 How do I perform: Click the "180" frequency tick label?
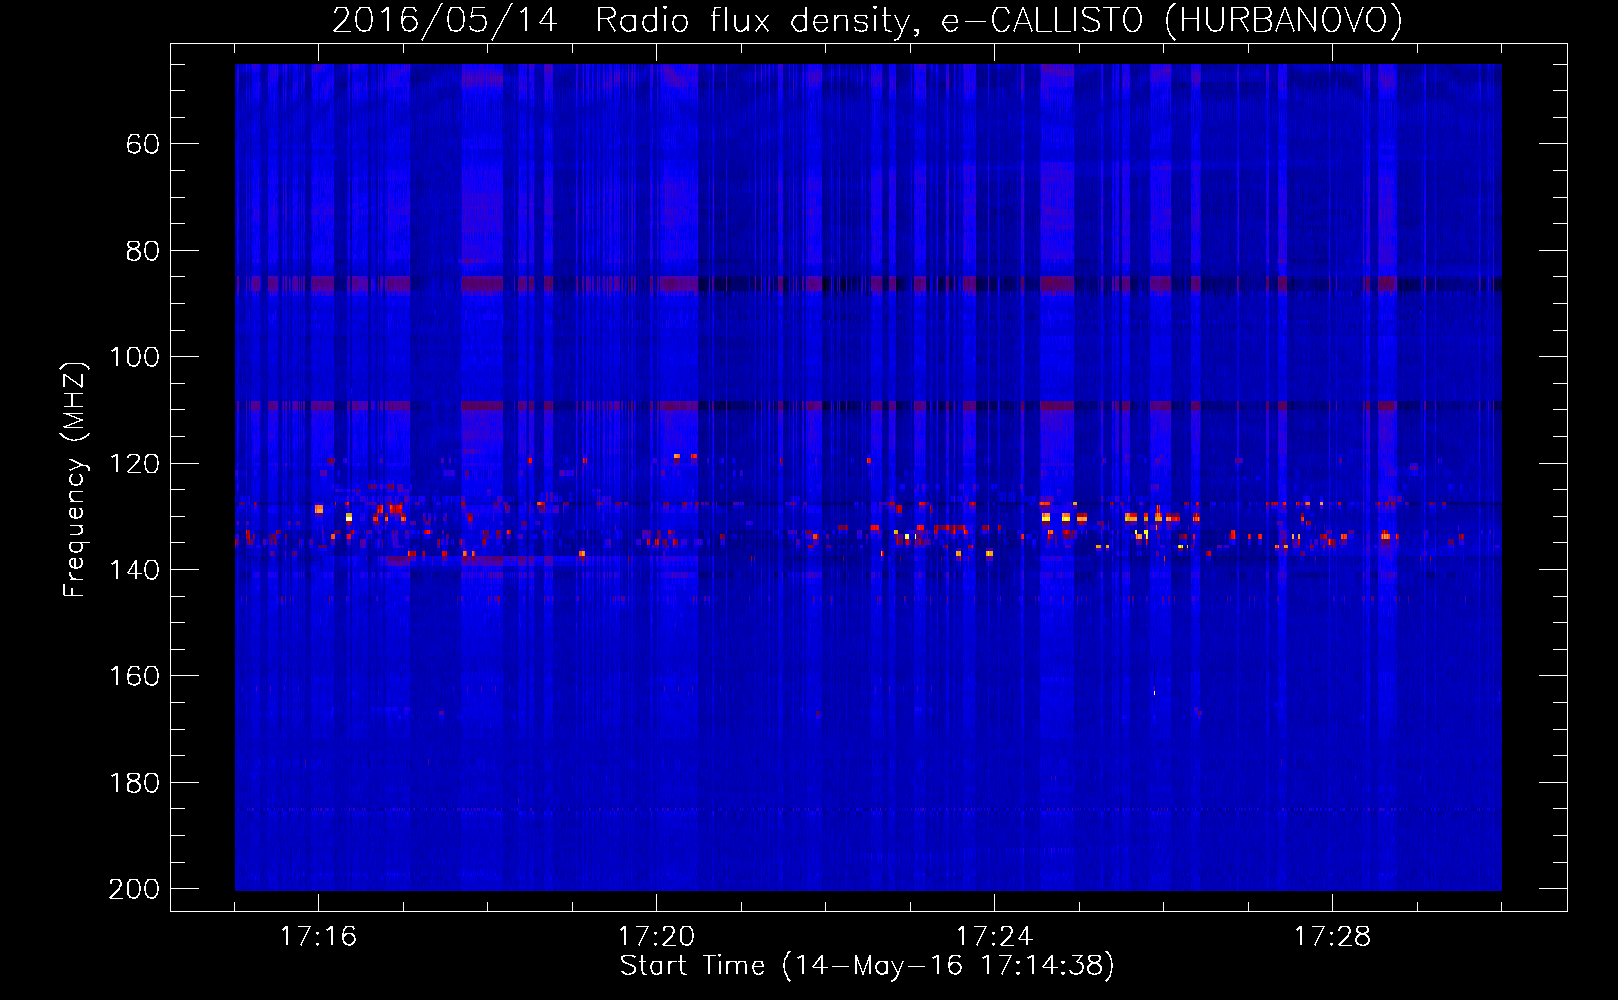point(134,783)
